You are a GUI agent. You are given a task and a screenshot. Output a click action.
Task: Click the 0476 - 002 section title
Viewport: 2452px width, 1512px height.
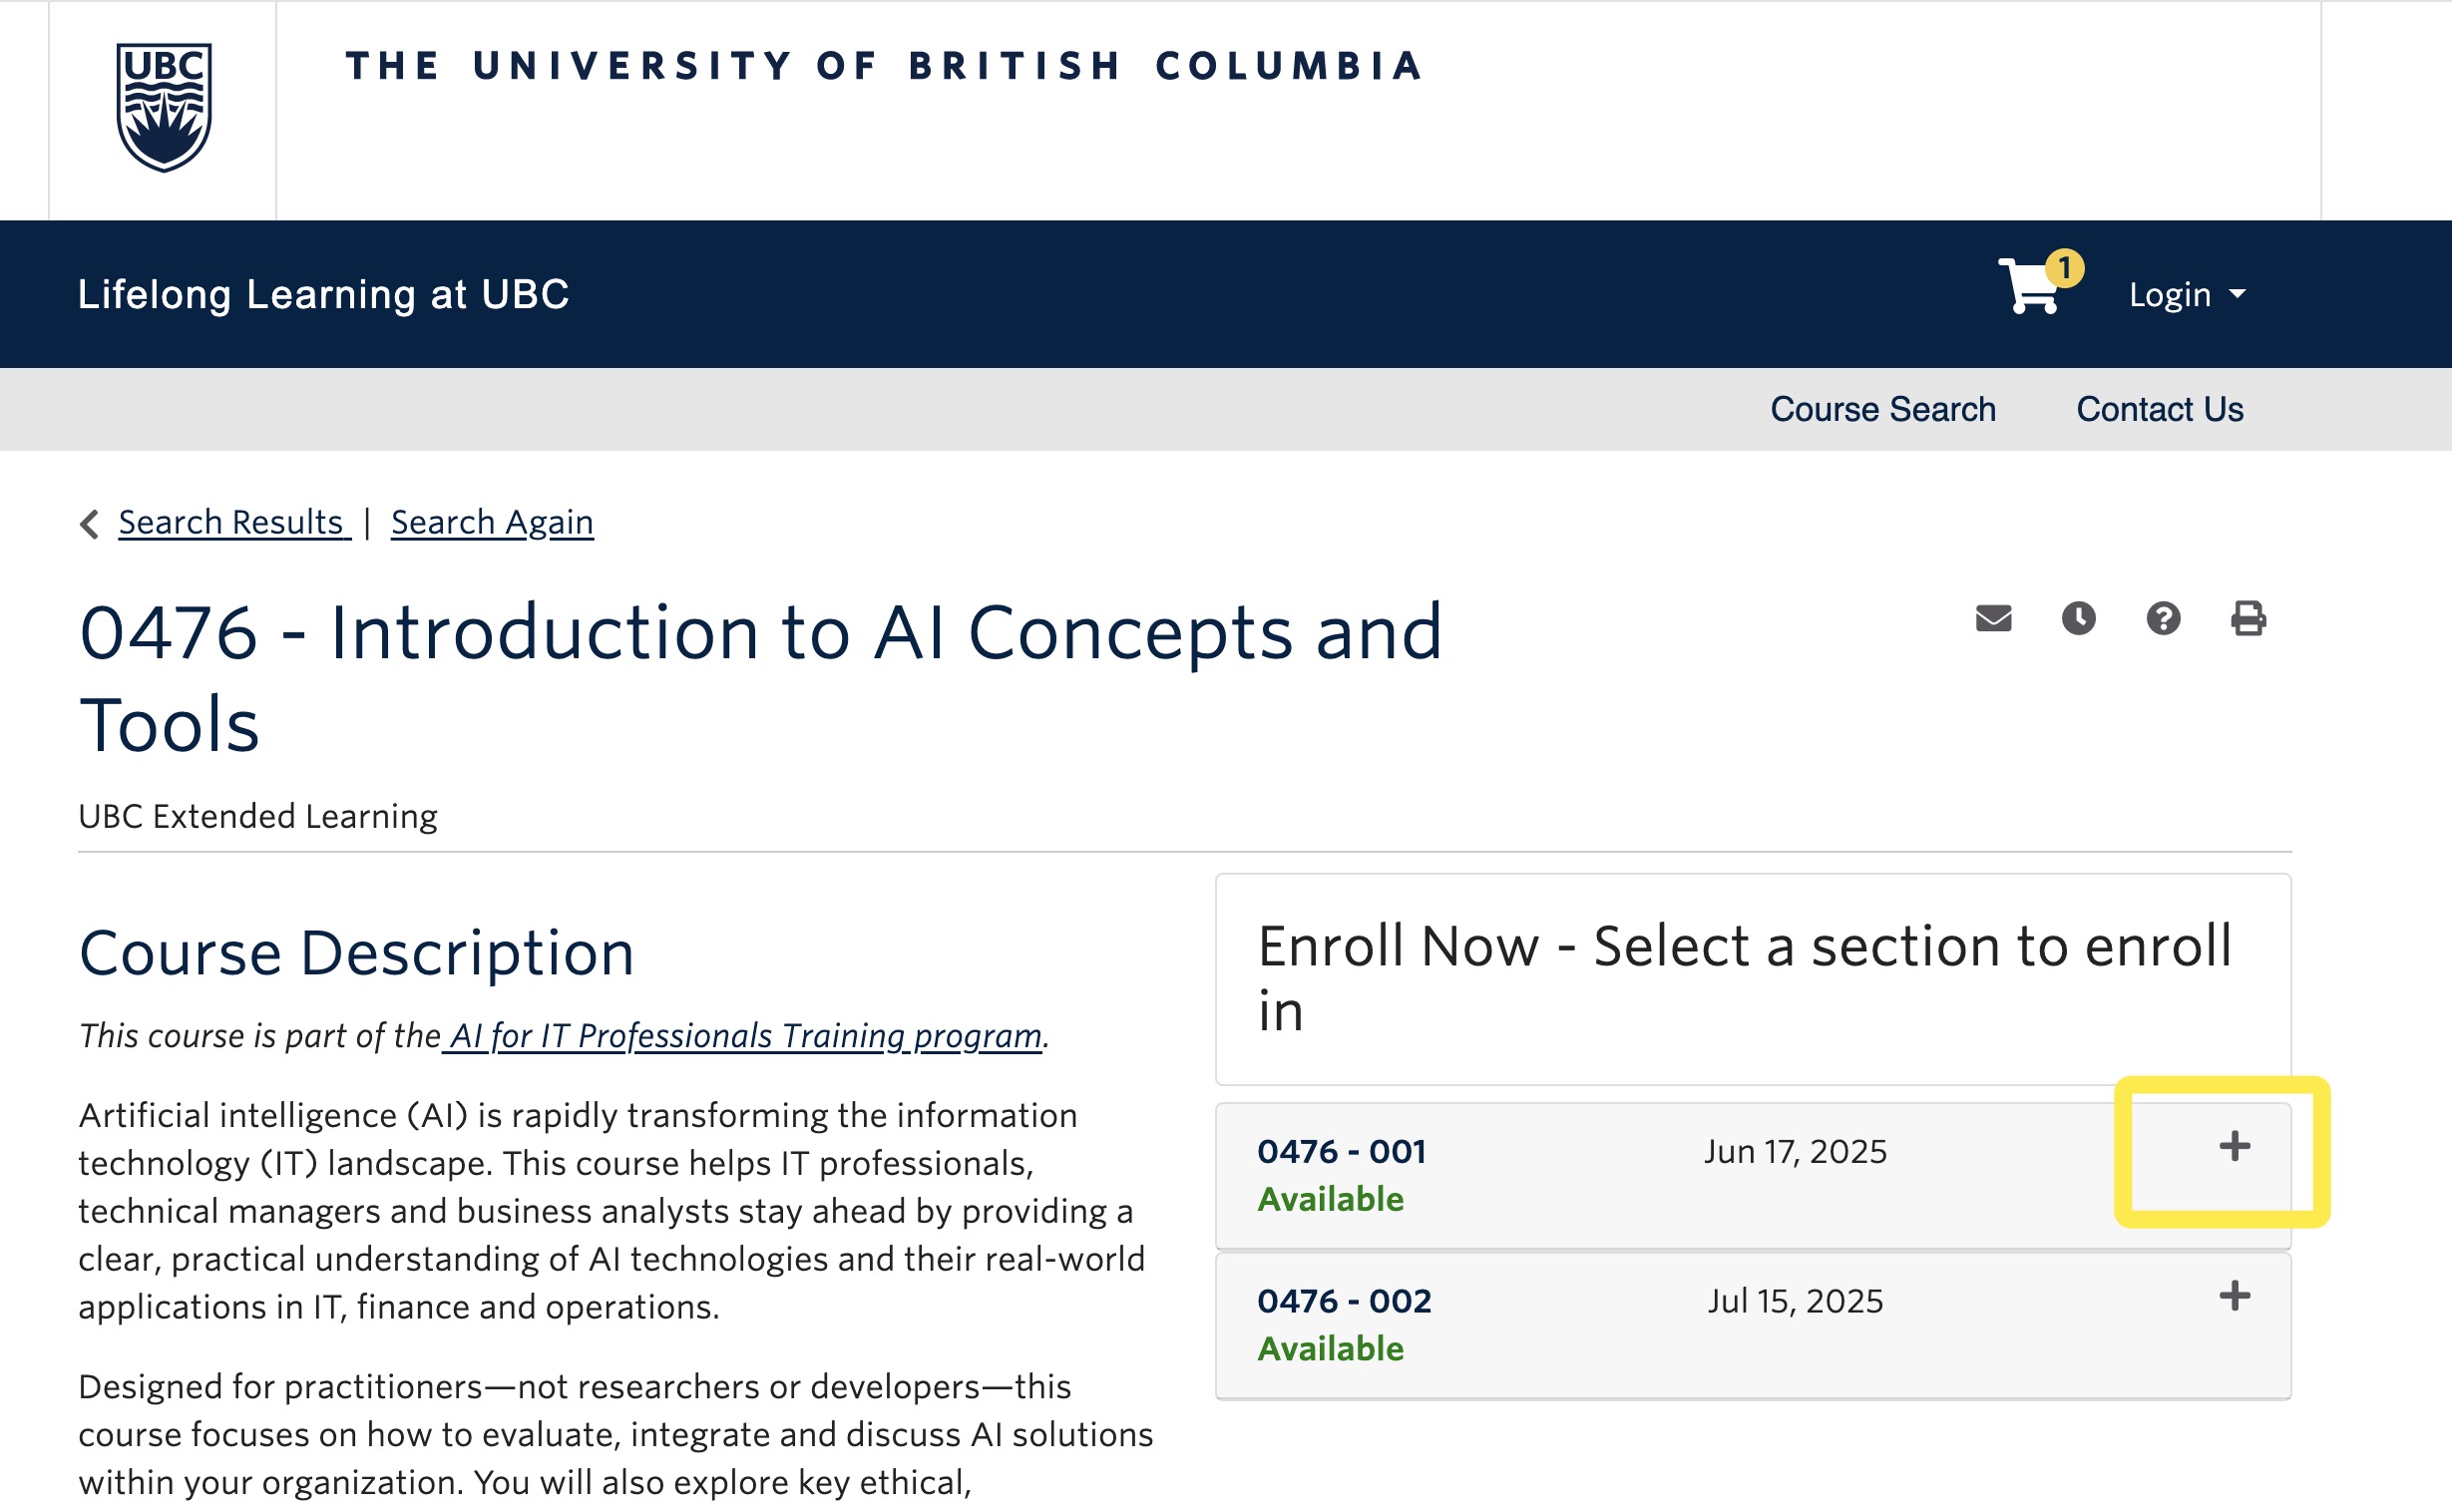click(1344, 1302)
